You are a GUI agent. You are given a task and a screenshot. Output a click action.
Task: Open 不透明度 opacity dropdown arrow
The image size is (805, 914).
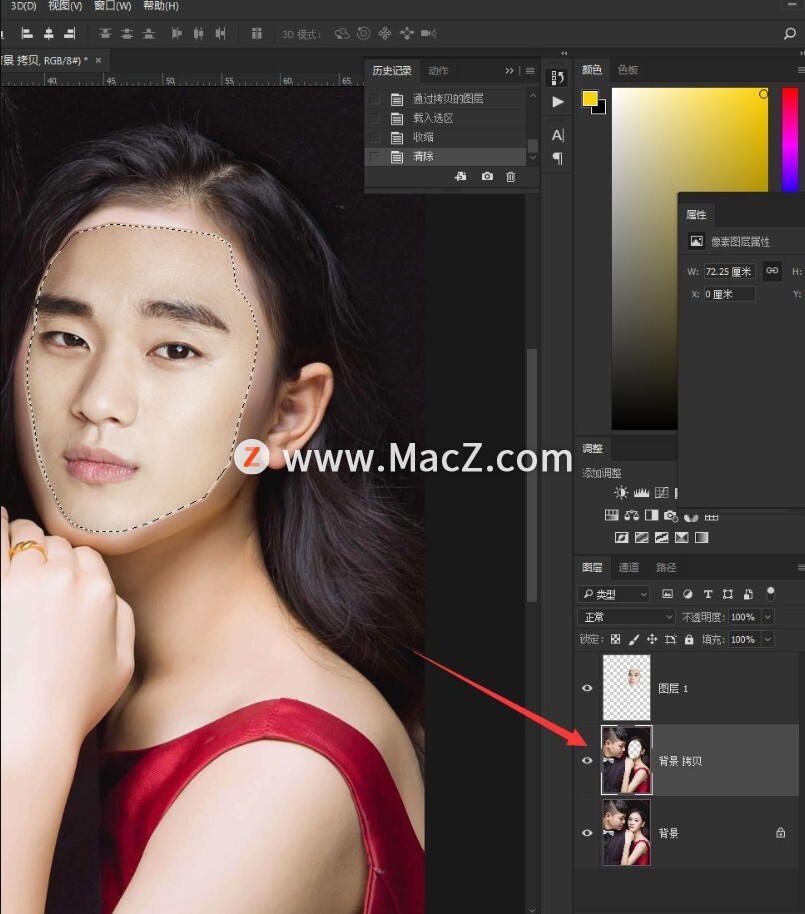768,617
